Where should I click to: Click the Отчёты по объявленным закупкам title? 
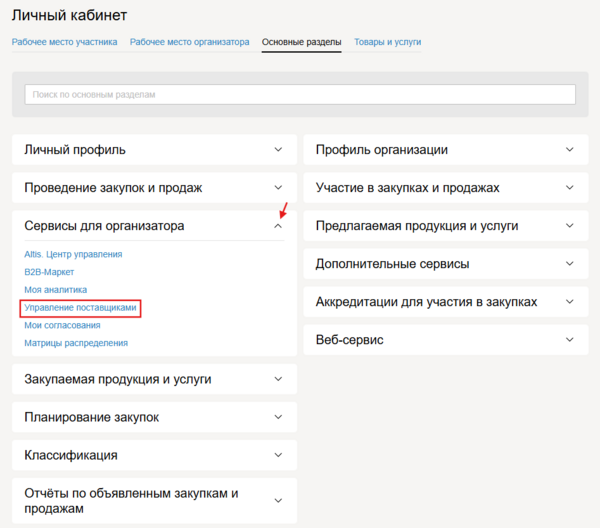(131, 501)
